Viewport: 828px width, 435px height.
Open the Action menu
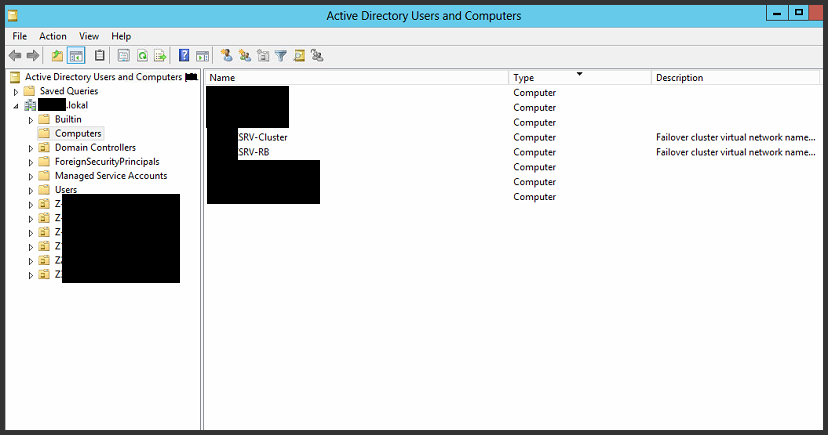pos(53,36)
